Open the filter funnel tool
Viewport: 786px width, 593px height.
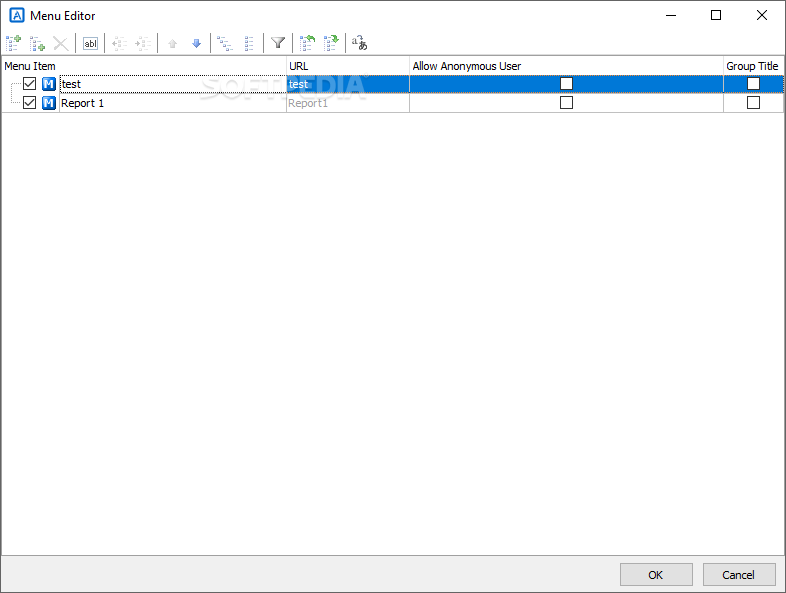pos(278,43)
